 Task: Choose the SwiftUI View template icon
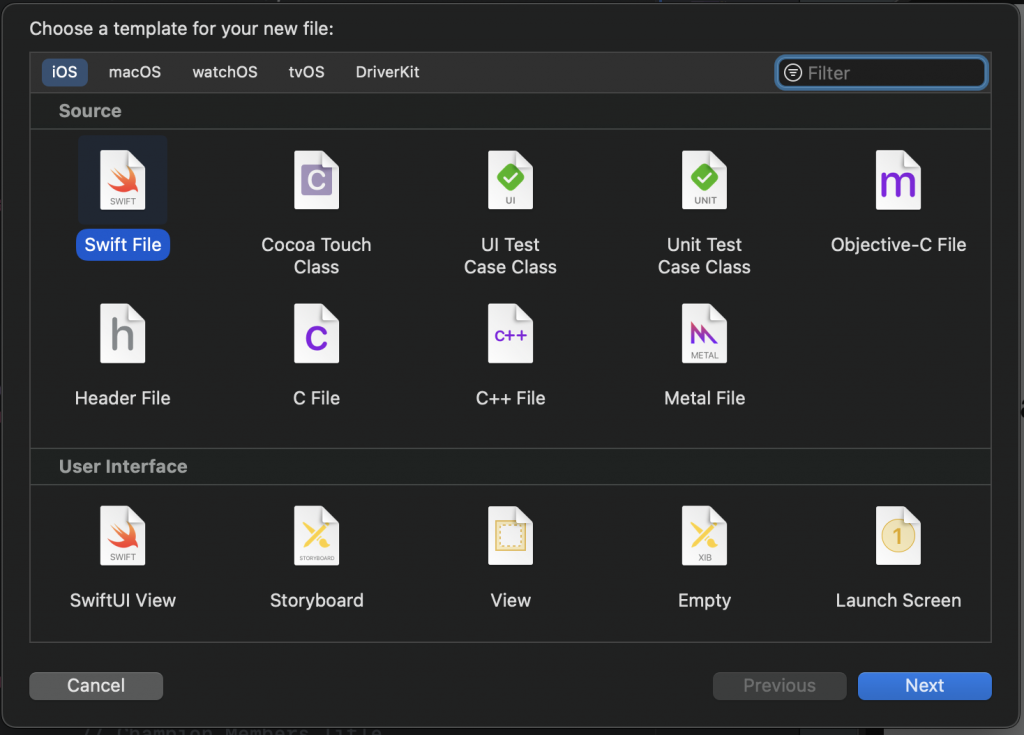tap(123, 536)
